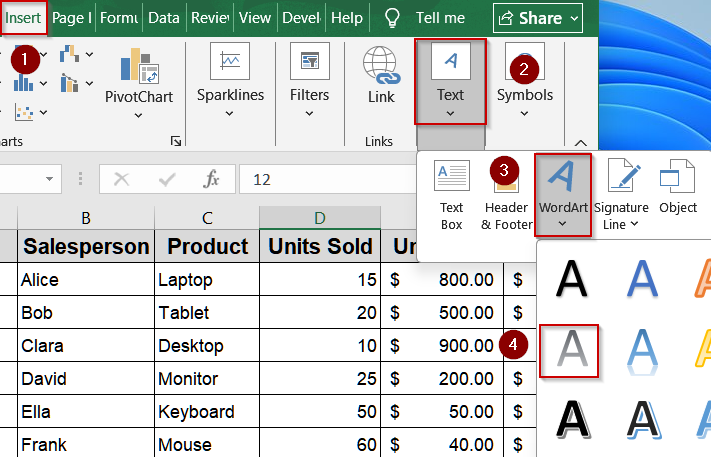Select the cell containing Clara
The height and width of the screenshot is (457, 711).
coord(86,345)
